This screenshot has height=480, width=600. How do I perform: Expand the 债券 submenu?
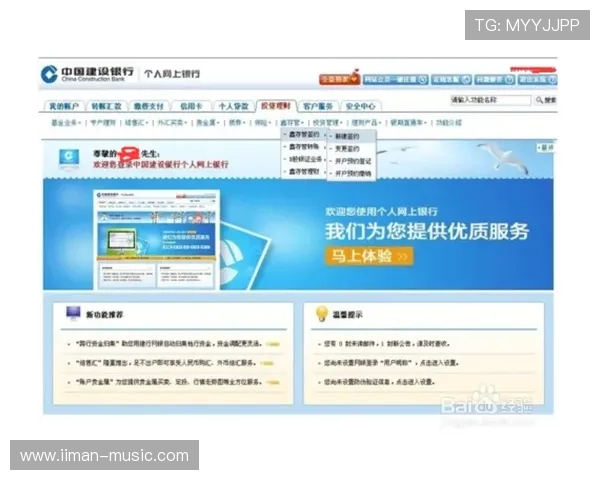coord(236,122)
